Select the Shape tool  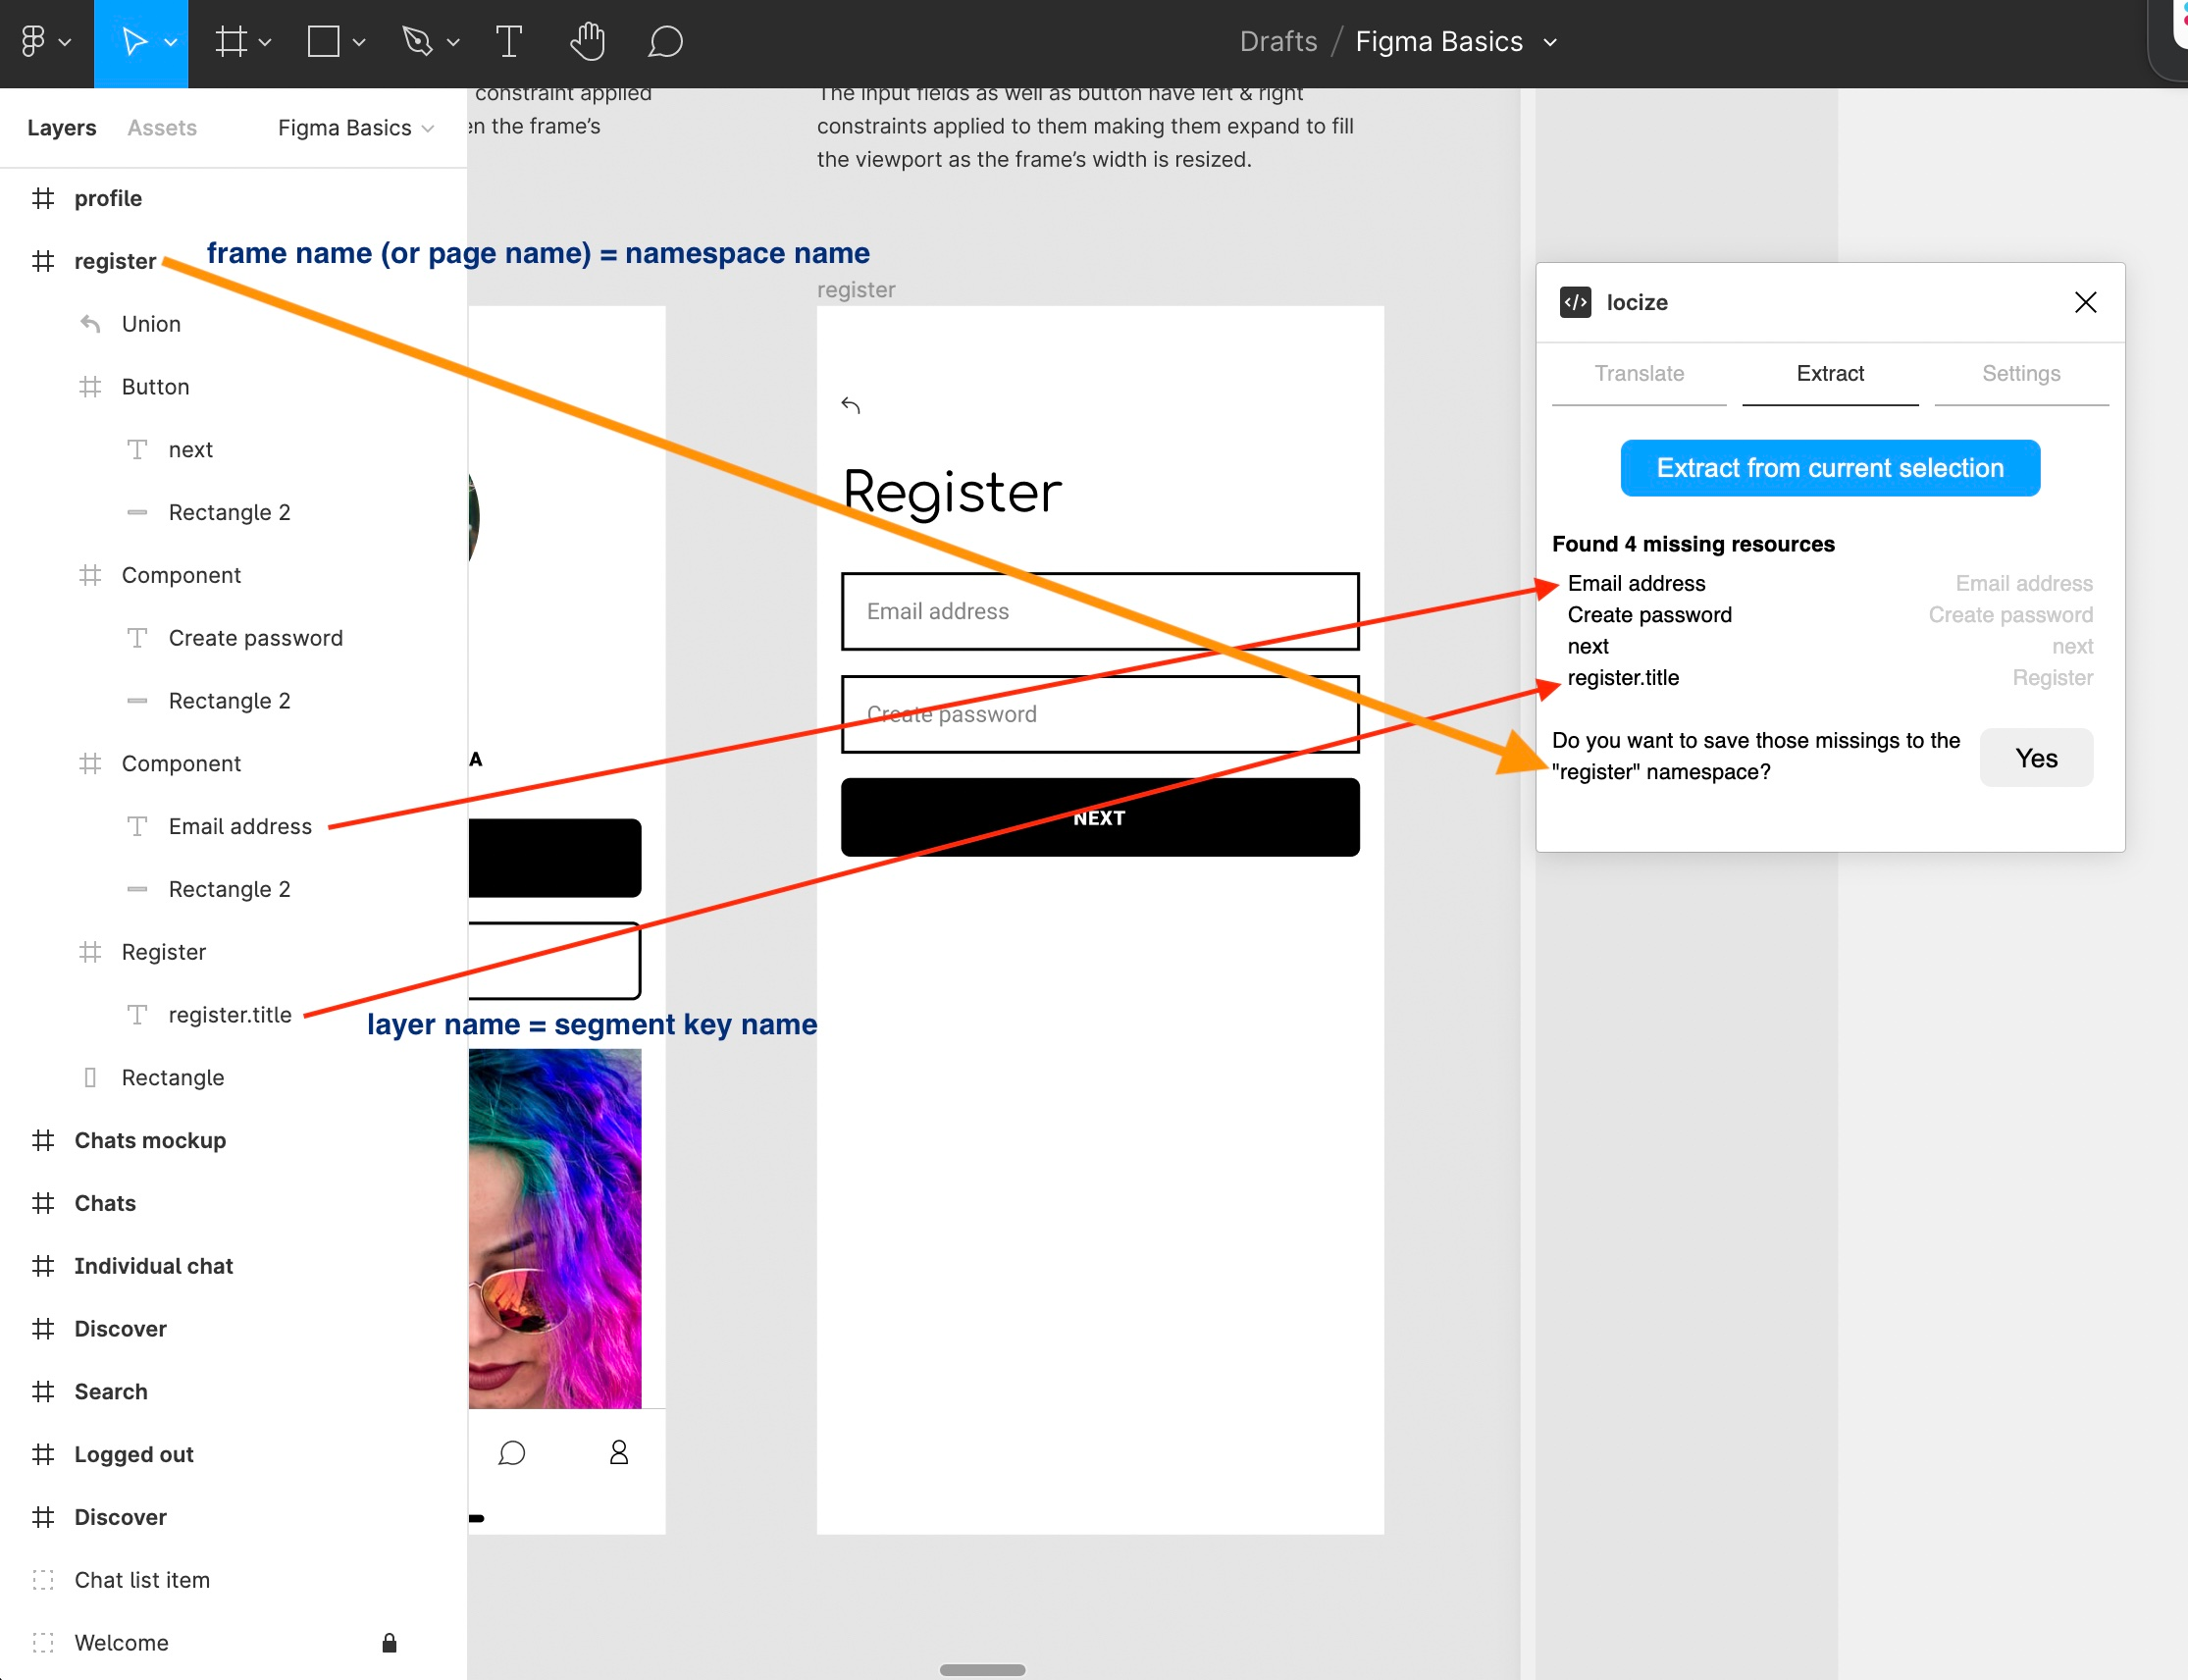(x=322, y=42)
